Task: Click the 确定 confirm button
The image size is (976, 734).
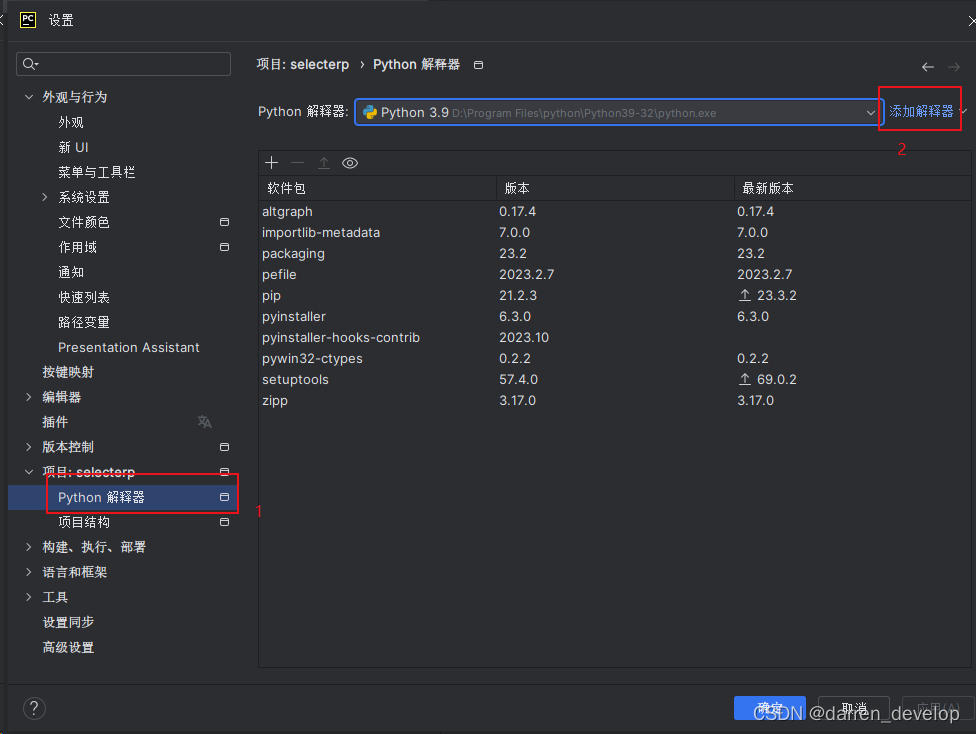Action: click(769, 708)
